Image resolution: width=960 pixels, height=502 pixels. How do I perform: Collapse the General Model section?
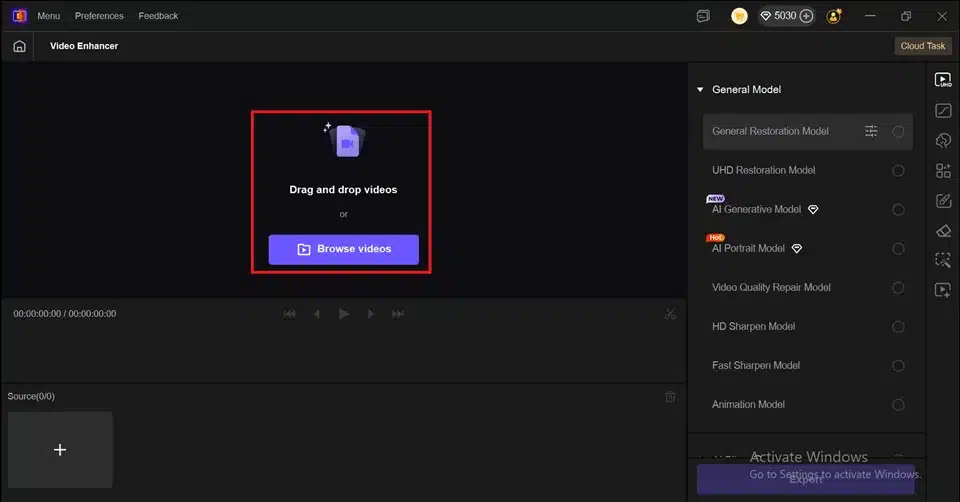click(x=700, y=89)
